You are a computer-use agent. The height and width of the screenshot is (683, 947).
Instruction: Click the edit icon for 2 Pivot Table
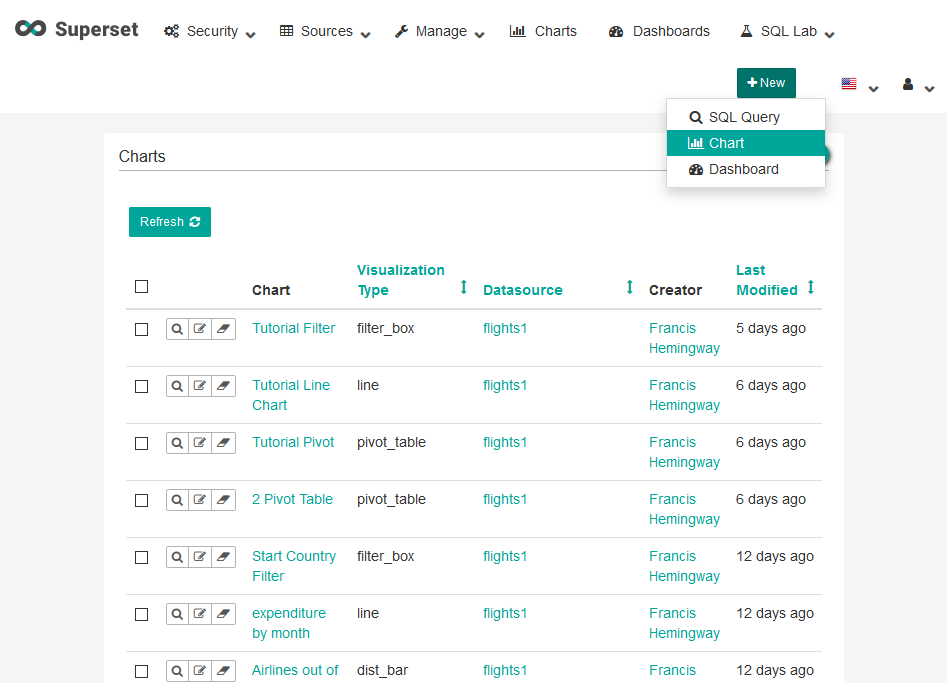click(x=201, y=500)
